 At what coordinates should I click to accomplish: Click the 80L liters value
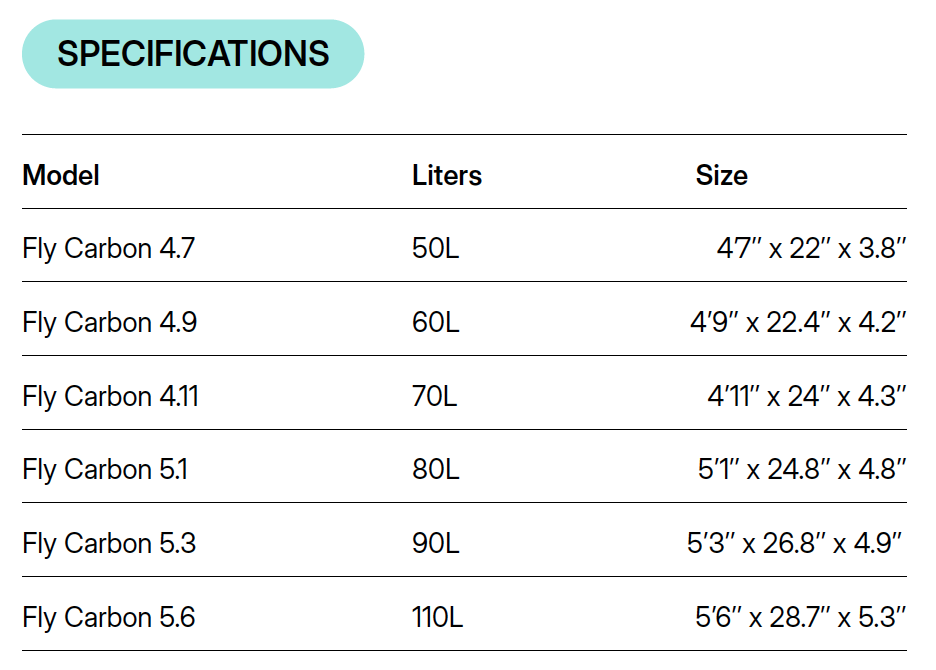(x=435, y=469)
